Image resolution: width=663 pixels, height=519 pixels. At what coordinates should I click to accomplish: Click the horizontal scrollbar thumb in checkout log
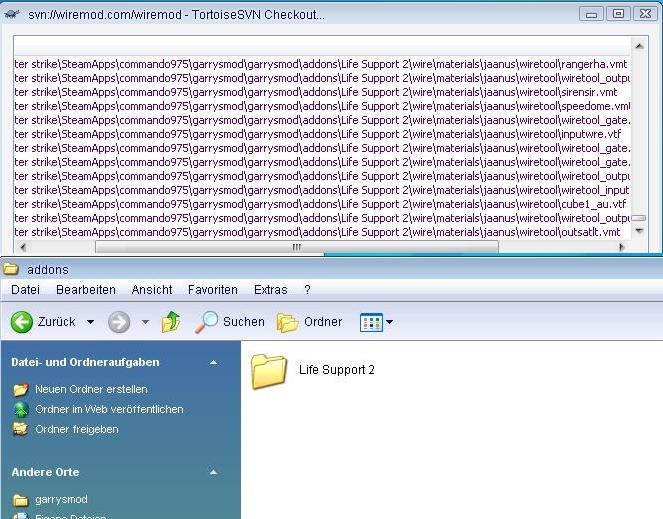coord(296,246)
